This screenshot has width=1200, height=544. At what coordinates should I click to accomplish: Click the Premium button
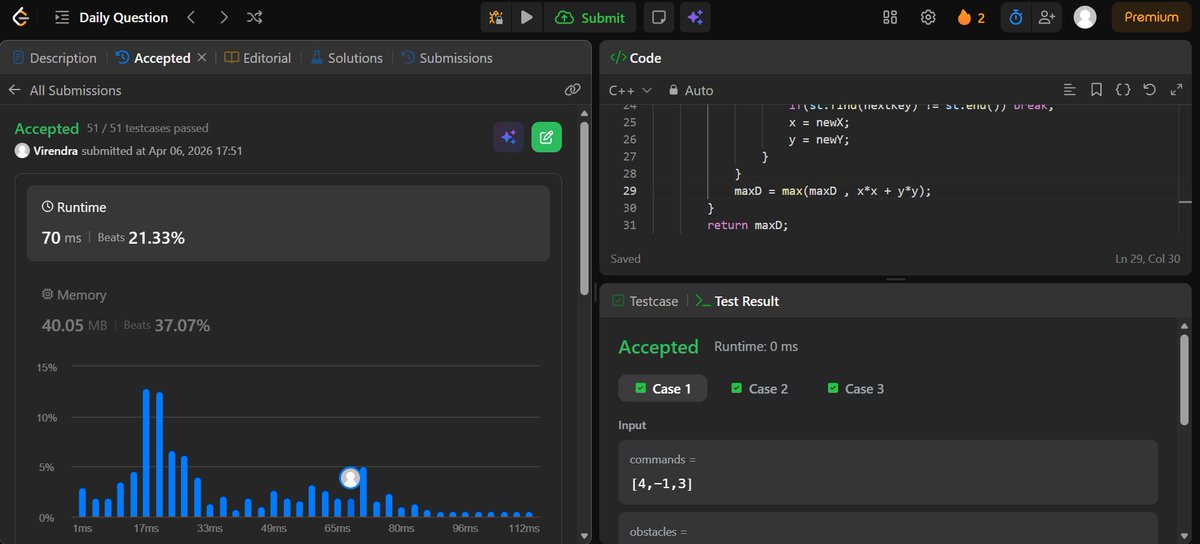coord(1151,17)
